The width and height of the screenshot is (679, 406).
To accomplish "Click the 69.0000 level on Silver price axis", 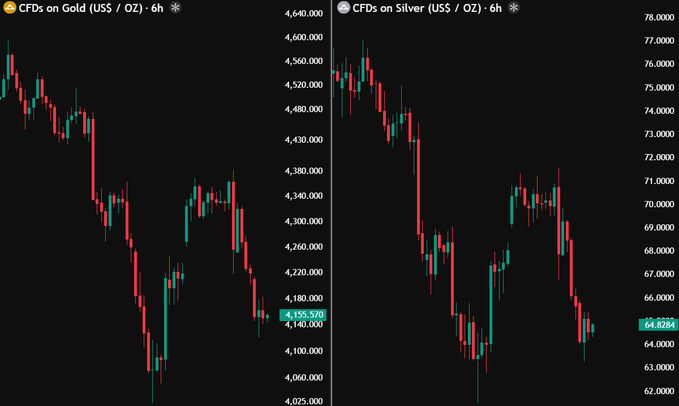I will pyautogui.click(x=659, y=227).
